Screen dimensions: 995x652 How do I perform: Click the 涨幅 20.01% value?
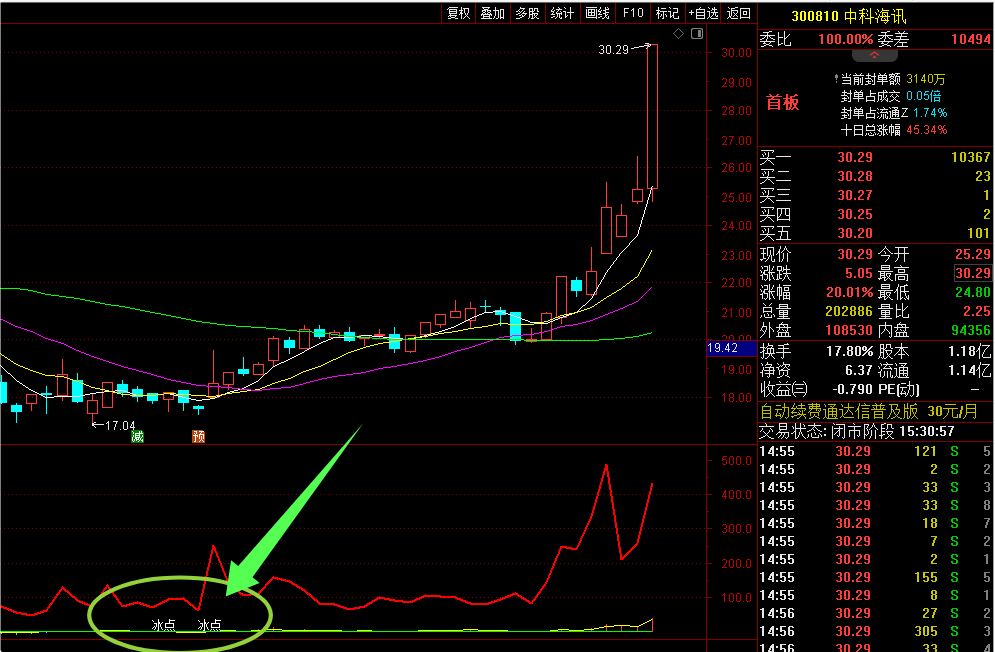(850, 293)
